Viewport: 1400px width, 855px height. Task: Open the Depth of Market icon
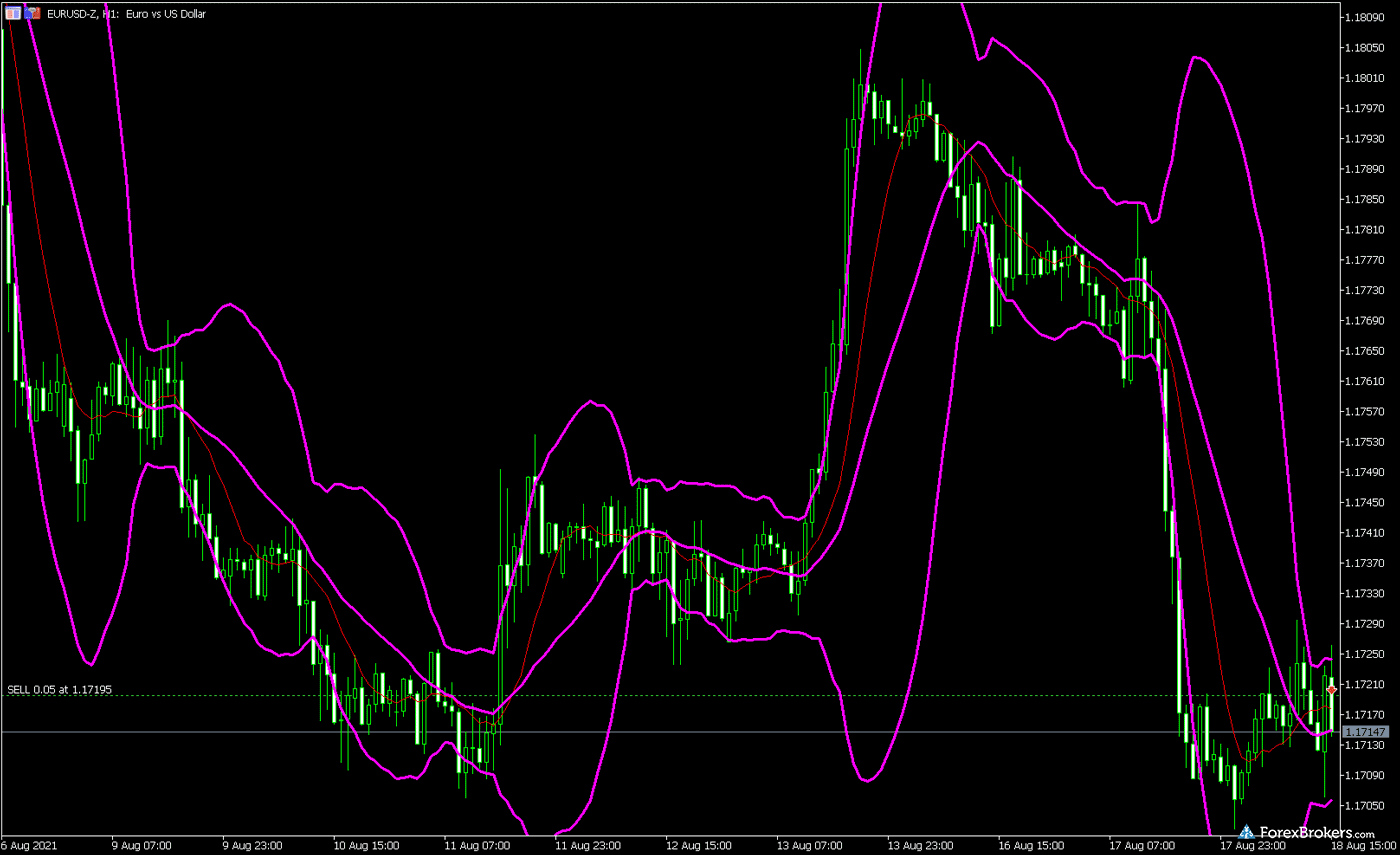[33, 14]
